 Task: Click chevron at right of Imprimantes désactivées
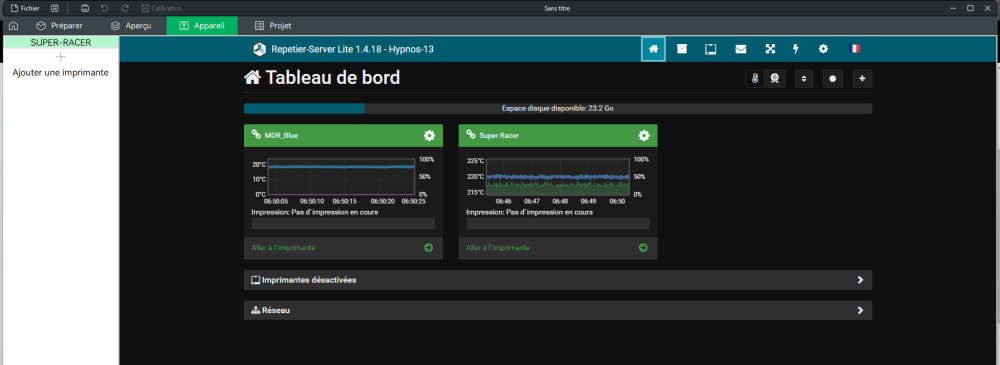coord(860,280)
